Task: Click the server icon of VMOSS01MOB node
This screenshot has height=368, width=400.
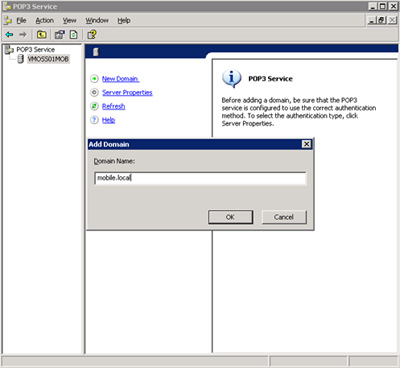Action: click(21, 59)
